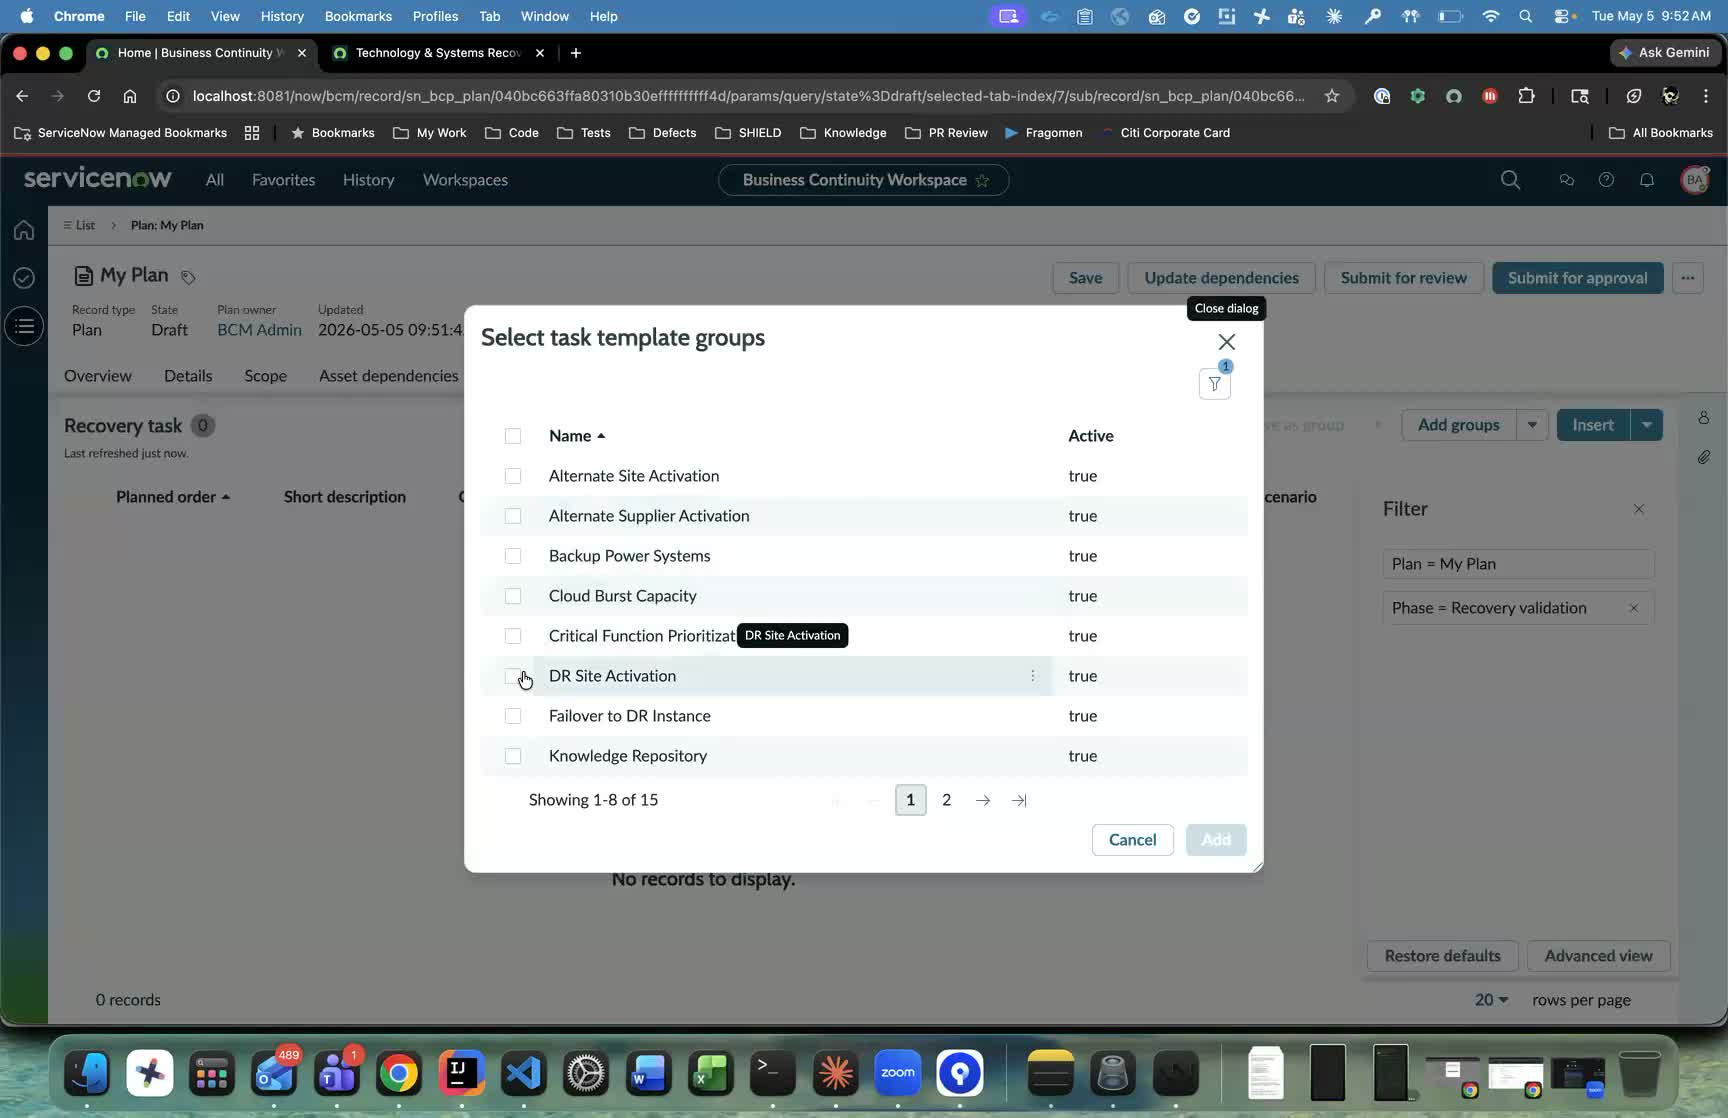Open person icon in right sidebar
This screenshot has width=1728, height=1118.
point(1703,417)
